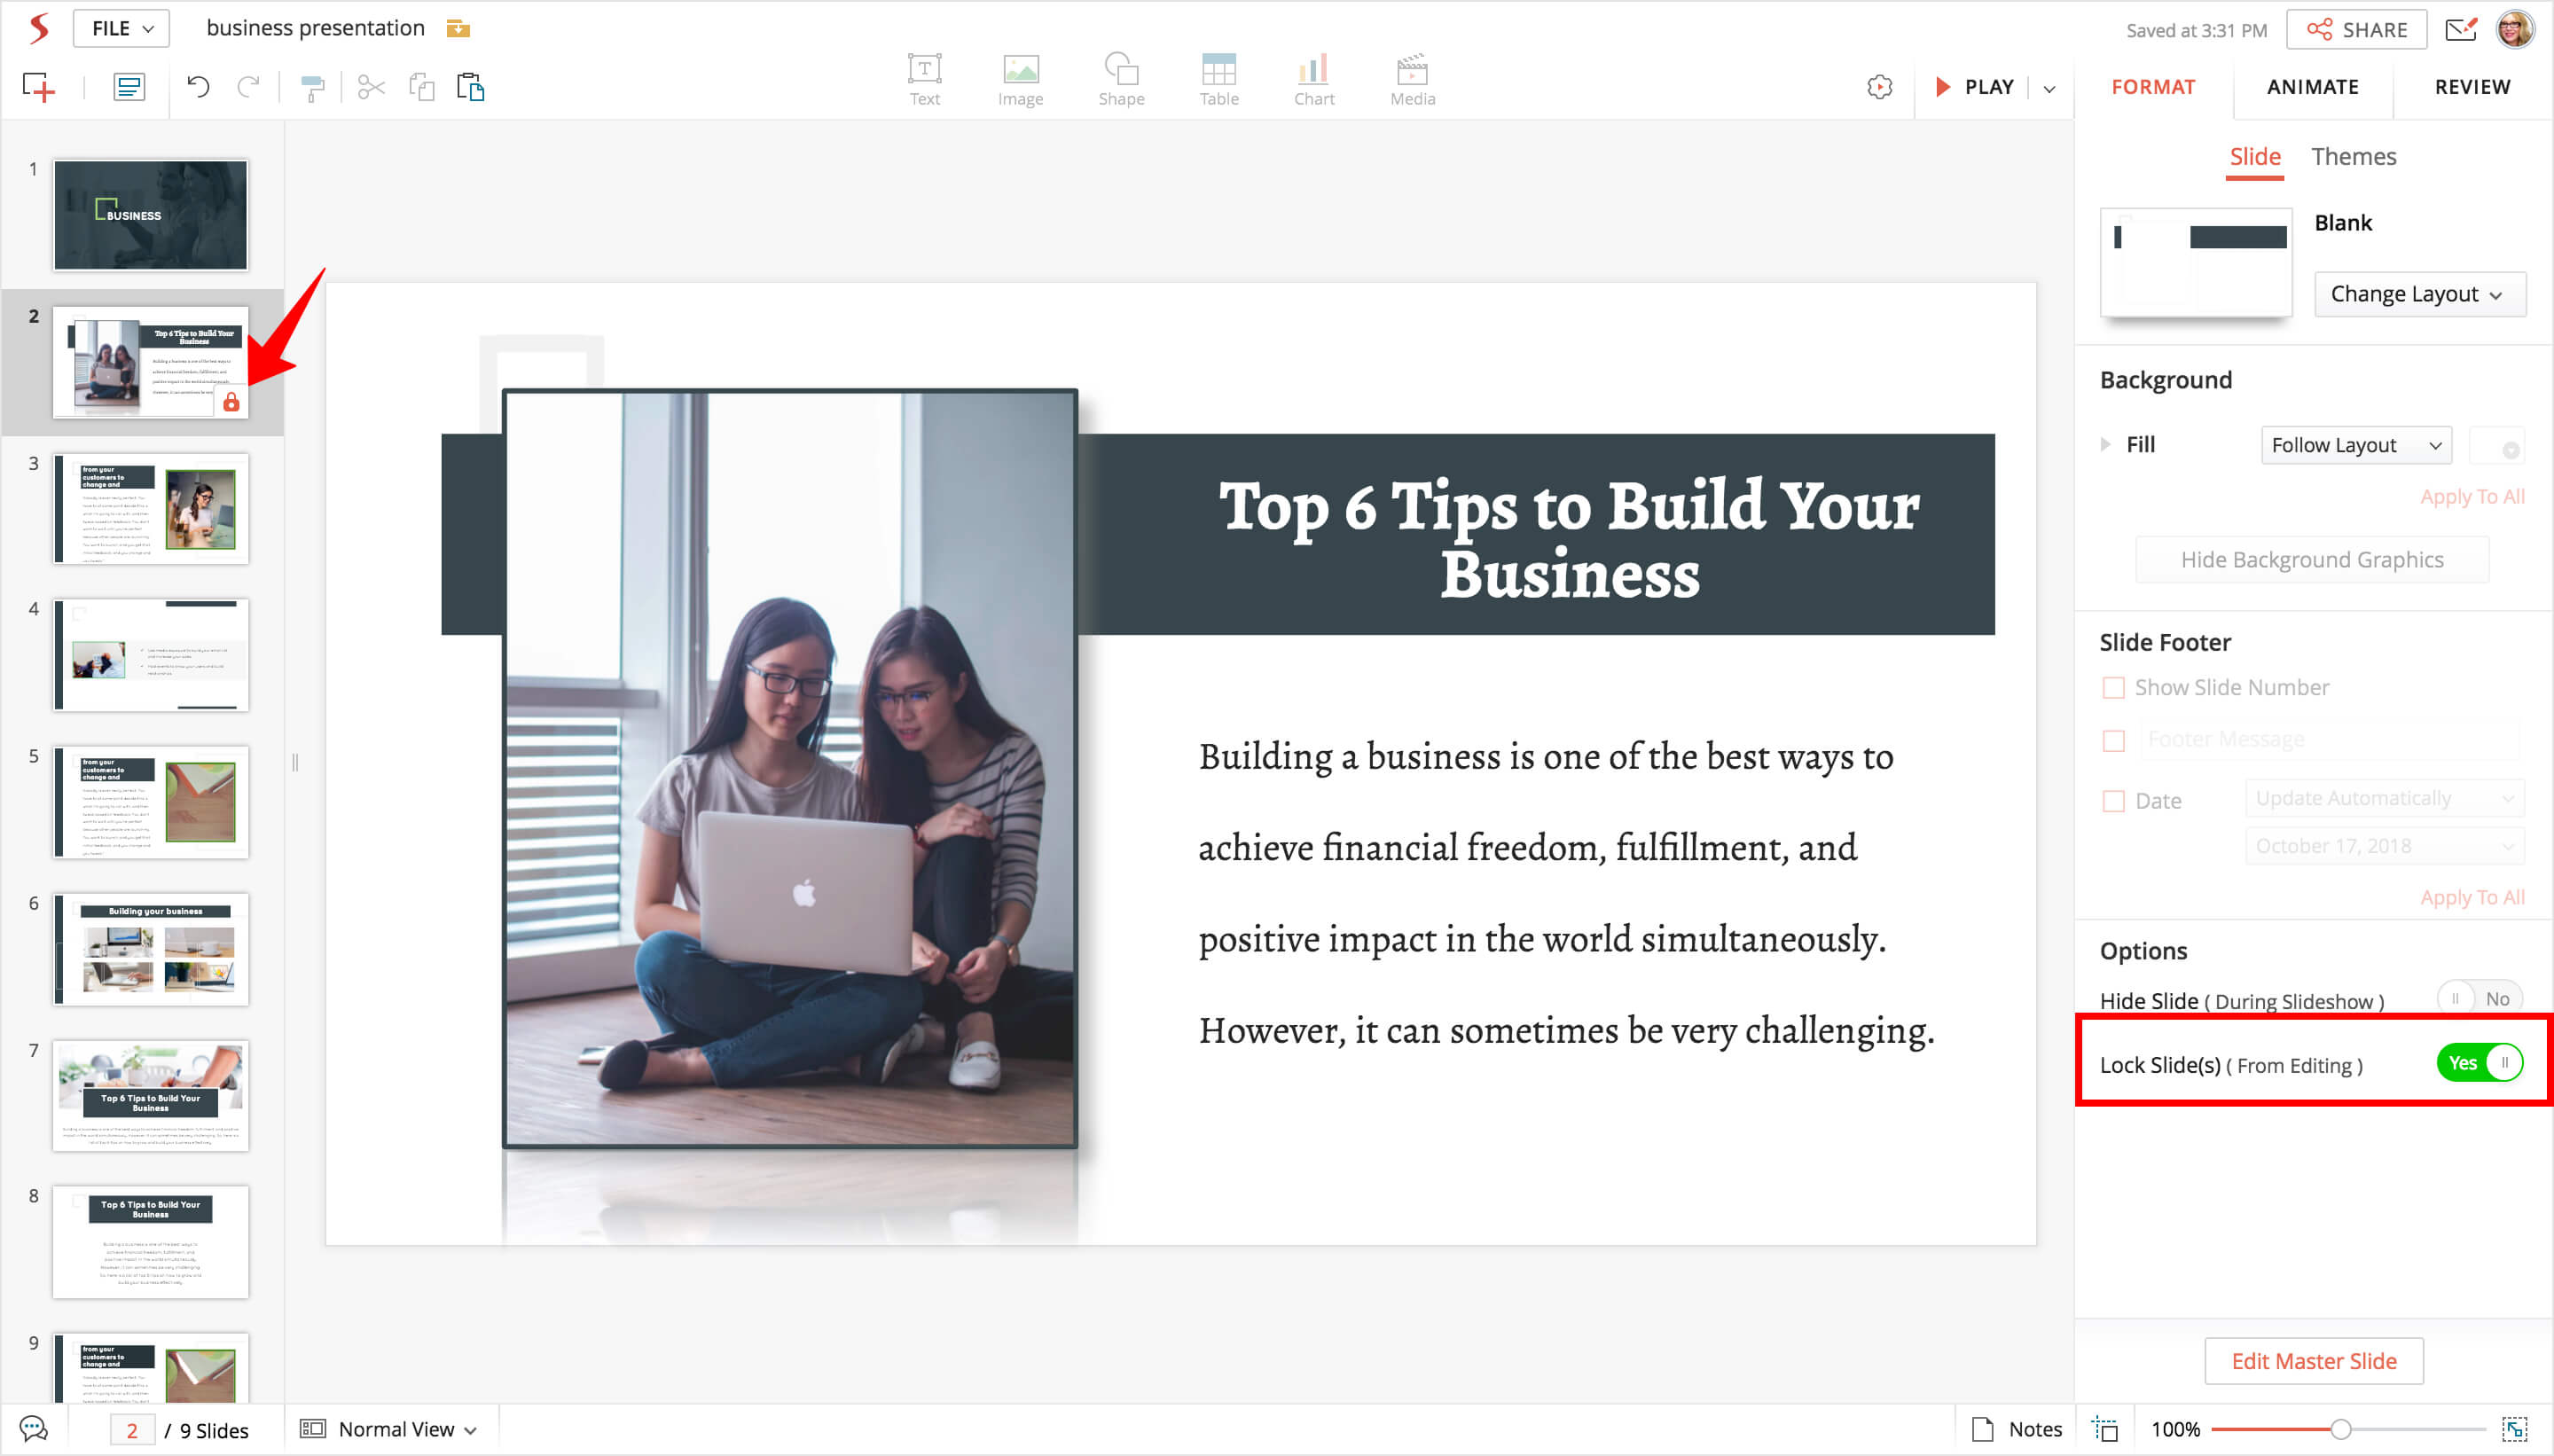Open the Change Layout dropdown

[x=2419, y=294]
